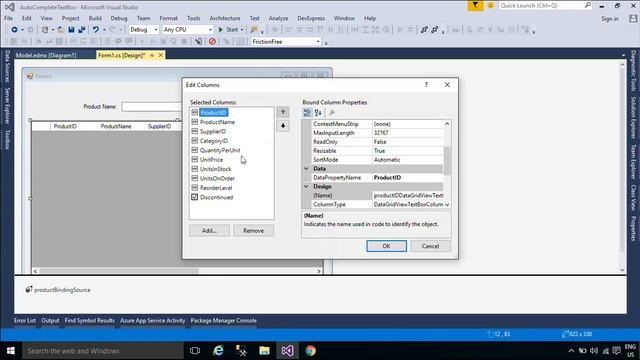Click Cancel in Edit Columns dialog
This screenshot has width=640, height=360.
click(x=431, y=246)
